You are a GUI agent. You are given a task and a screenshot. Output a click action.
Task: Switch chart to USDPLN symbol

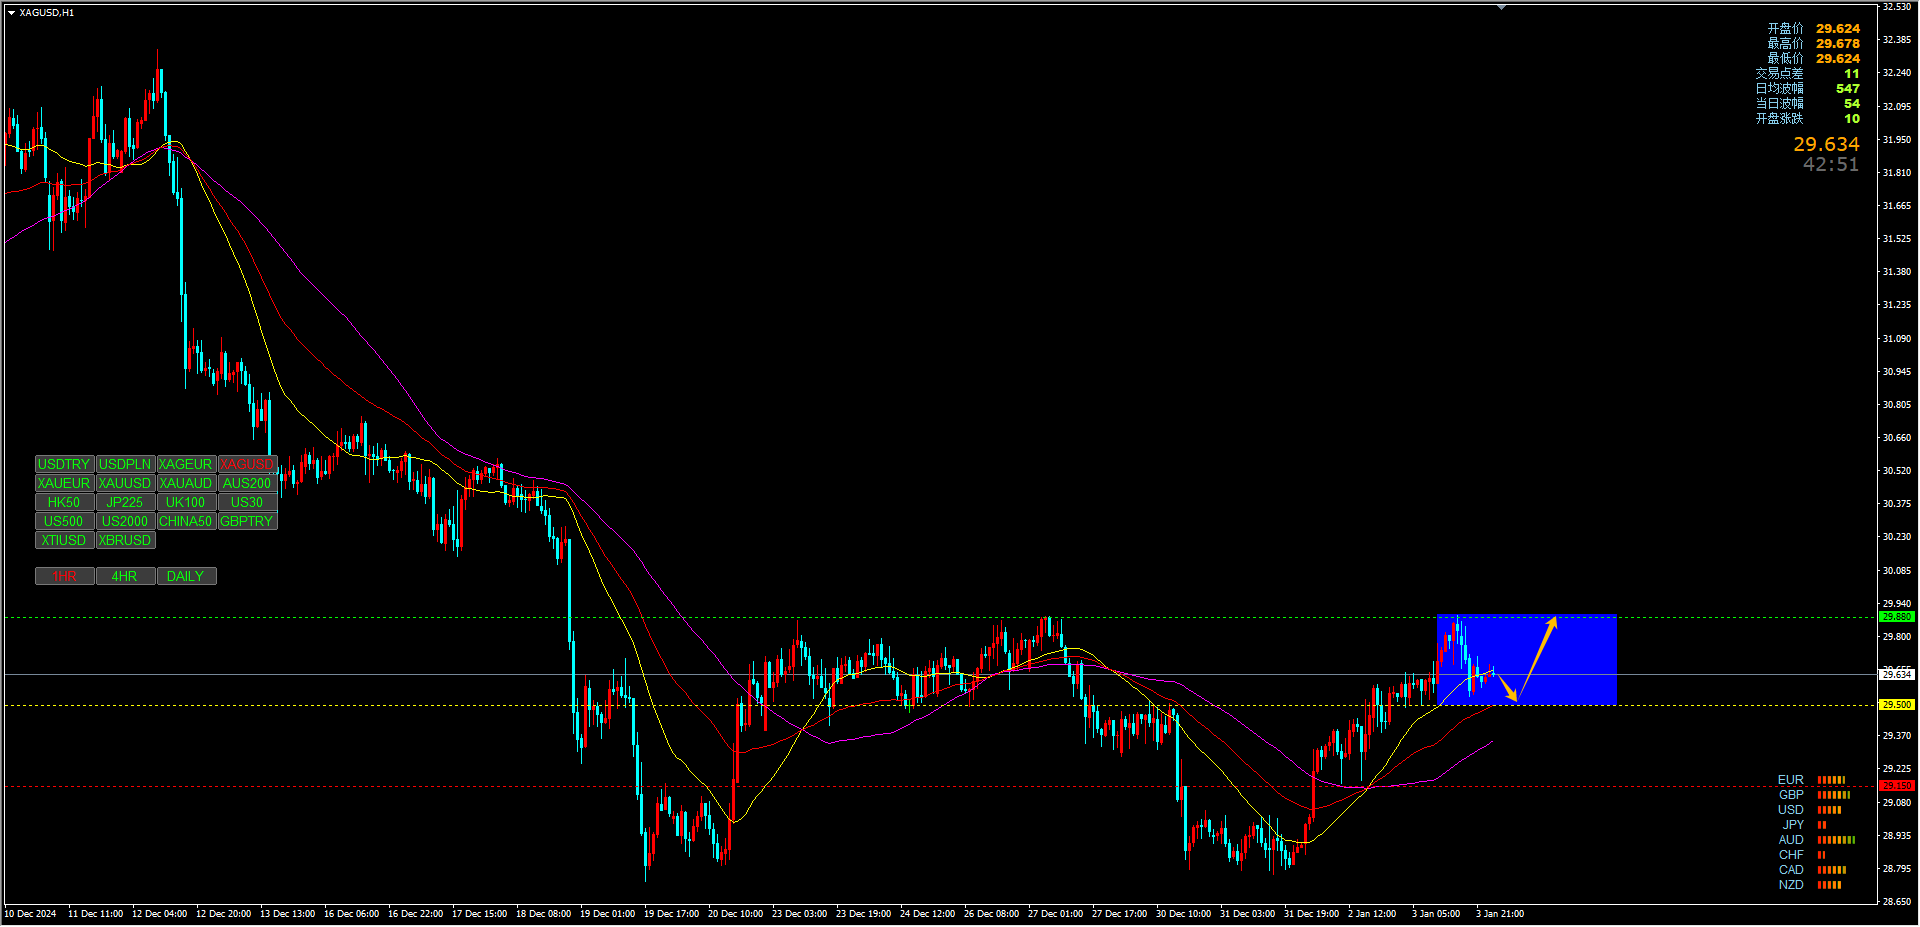125,464
